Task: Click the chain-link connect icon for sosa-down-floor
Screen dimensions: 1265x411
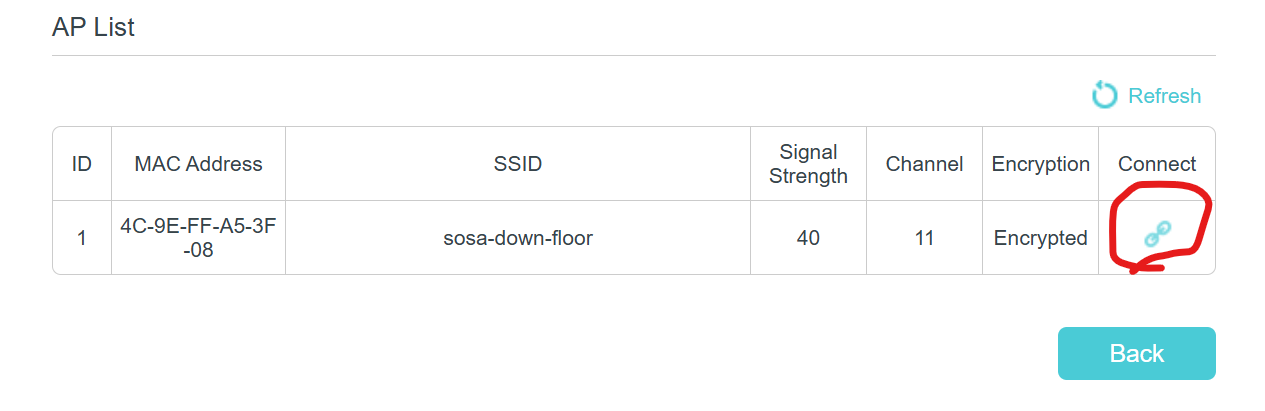Action: [x=1157, y=235]
